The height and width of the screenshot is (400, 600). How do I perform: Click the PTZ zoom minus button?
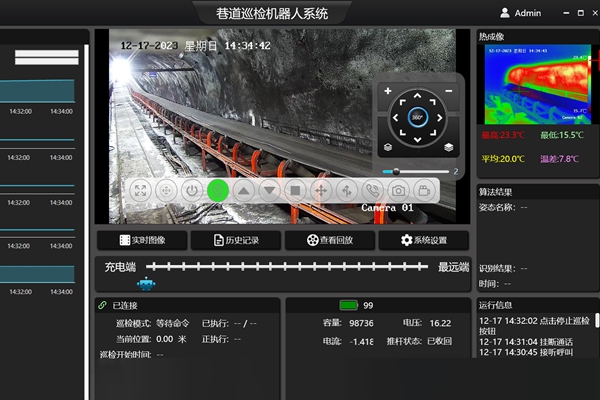click(x=449, y=91)
